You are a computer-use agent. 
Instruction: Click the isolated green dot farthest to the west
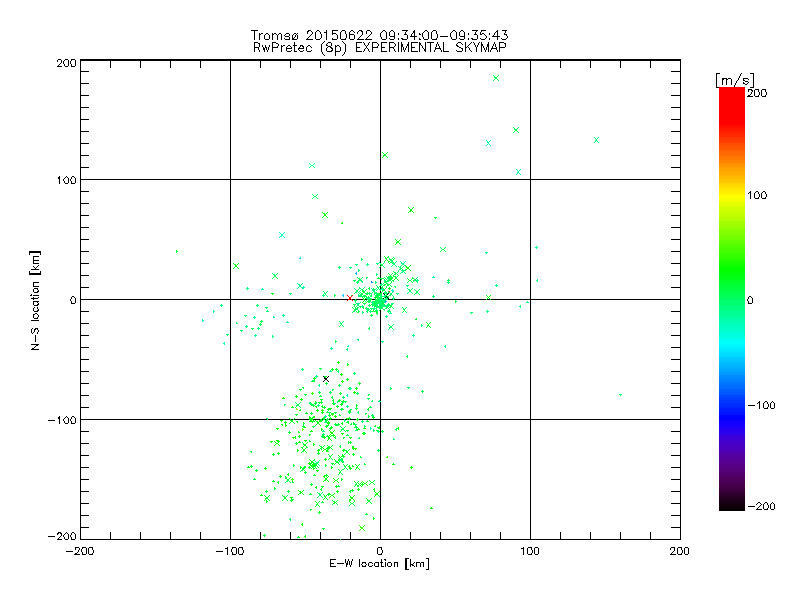click(x=177, y=252)
